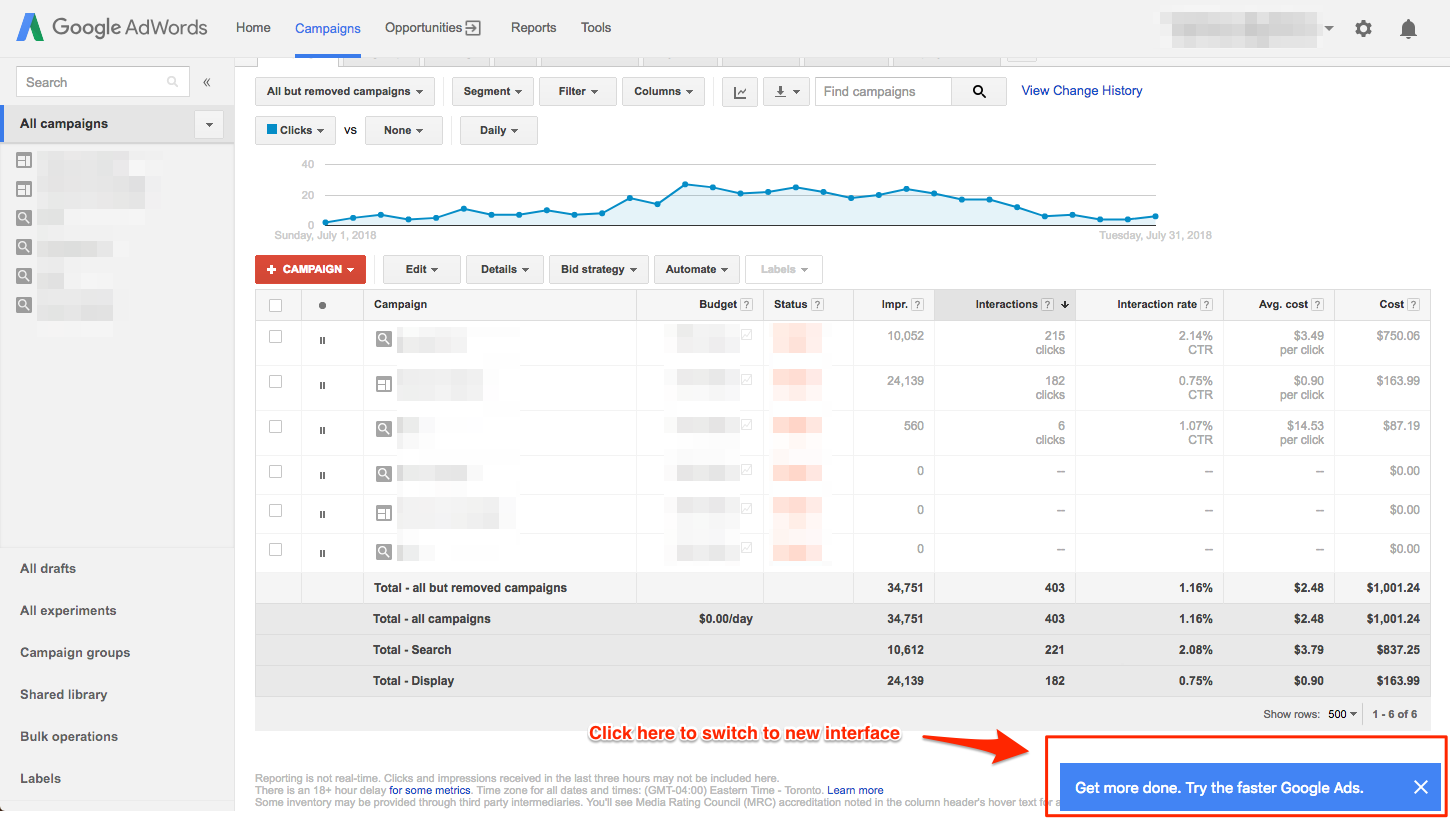
Task: Click the Automate button
Action: pyautogui.click(x=697, y=270)
